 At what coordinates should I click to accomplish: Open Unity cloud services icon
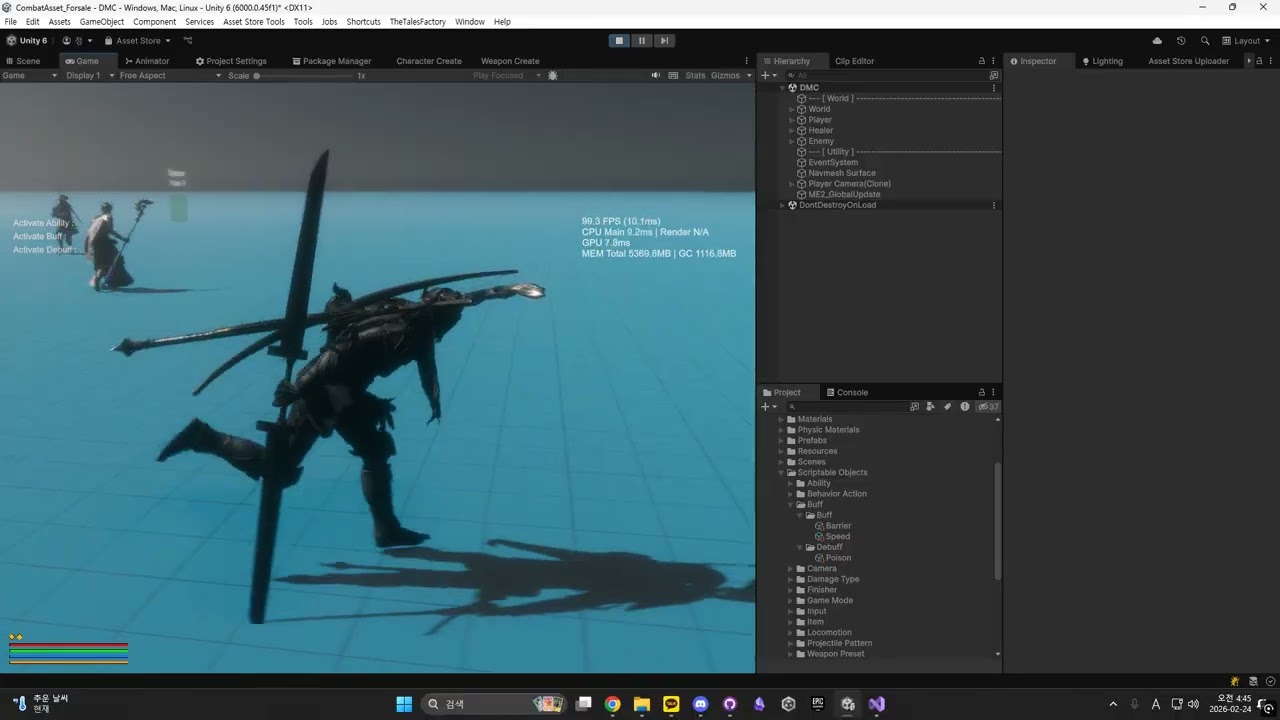point(1157,41)
